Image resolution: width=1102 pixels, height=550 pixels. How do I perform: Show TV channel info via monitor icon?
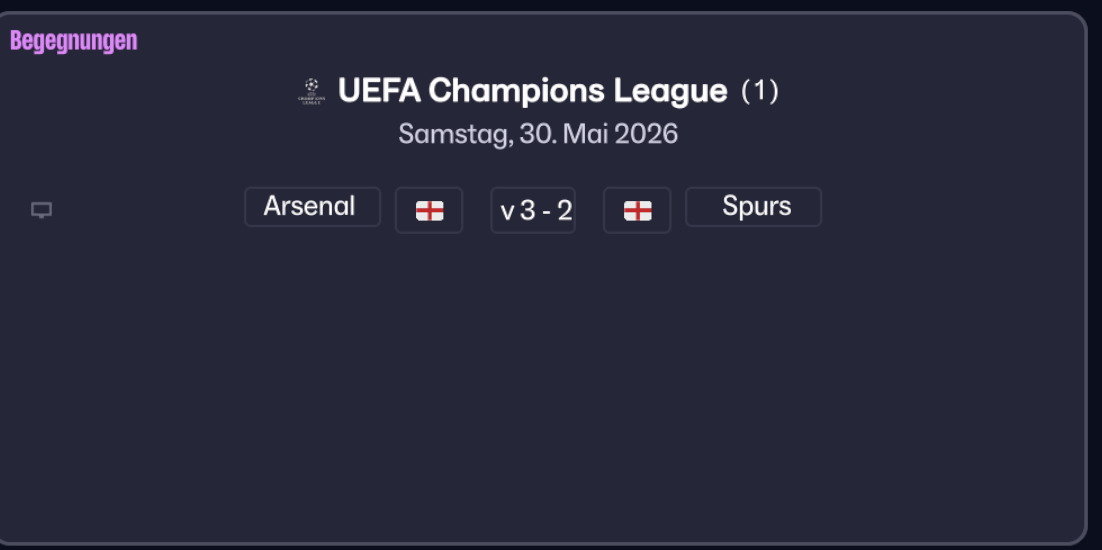(x=41, y=210)
